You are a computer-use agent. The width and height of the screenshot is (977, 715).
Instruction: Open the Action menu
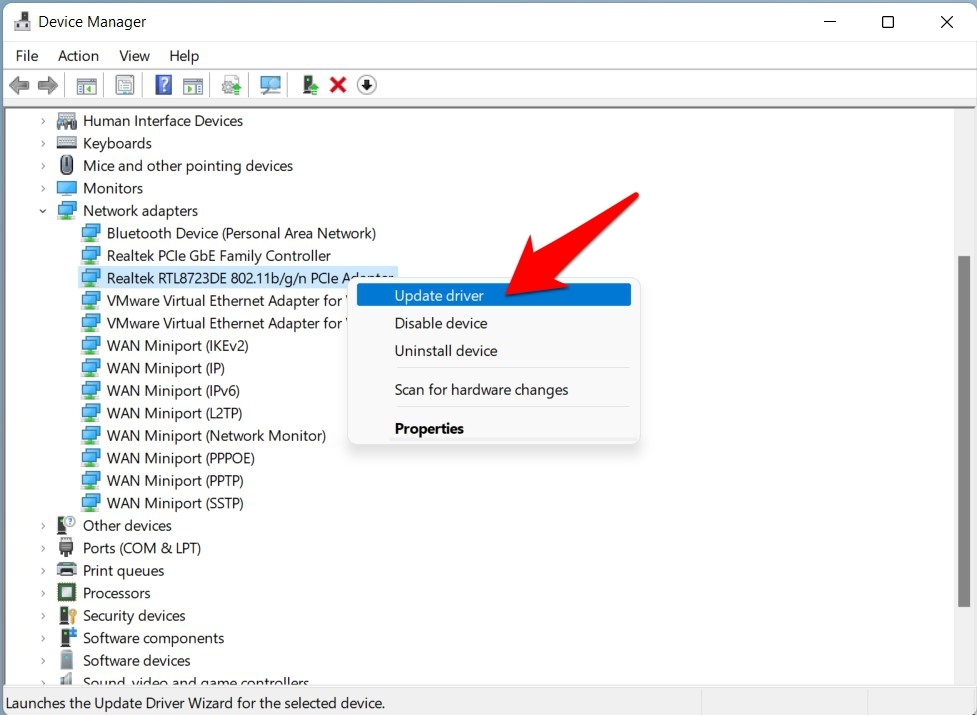[x=78, y=56]
